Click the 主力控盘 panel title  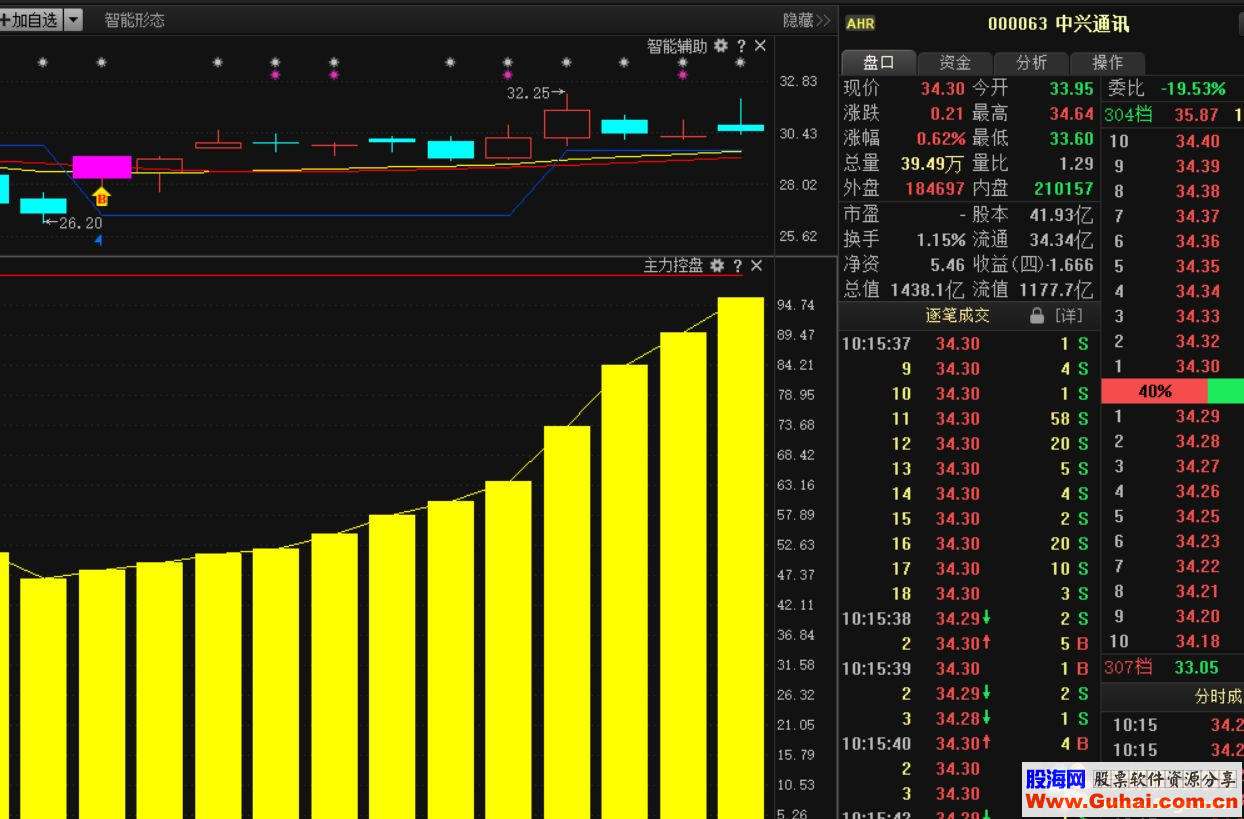coord(673,265)
